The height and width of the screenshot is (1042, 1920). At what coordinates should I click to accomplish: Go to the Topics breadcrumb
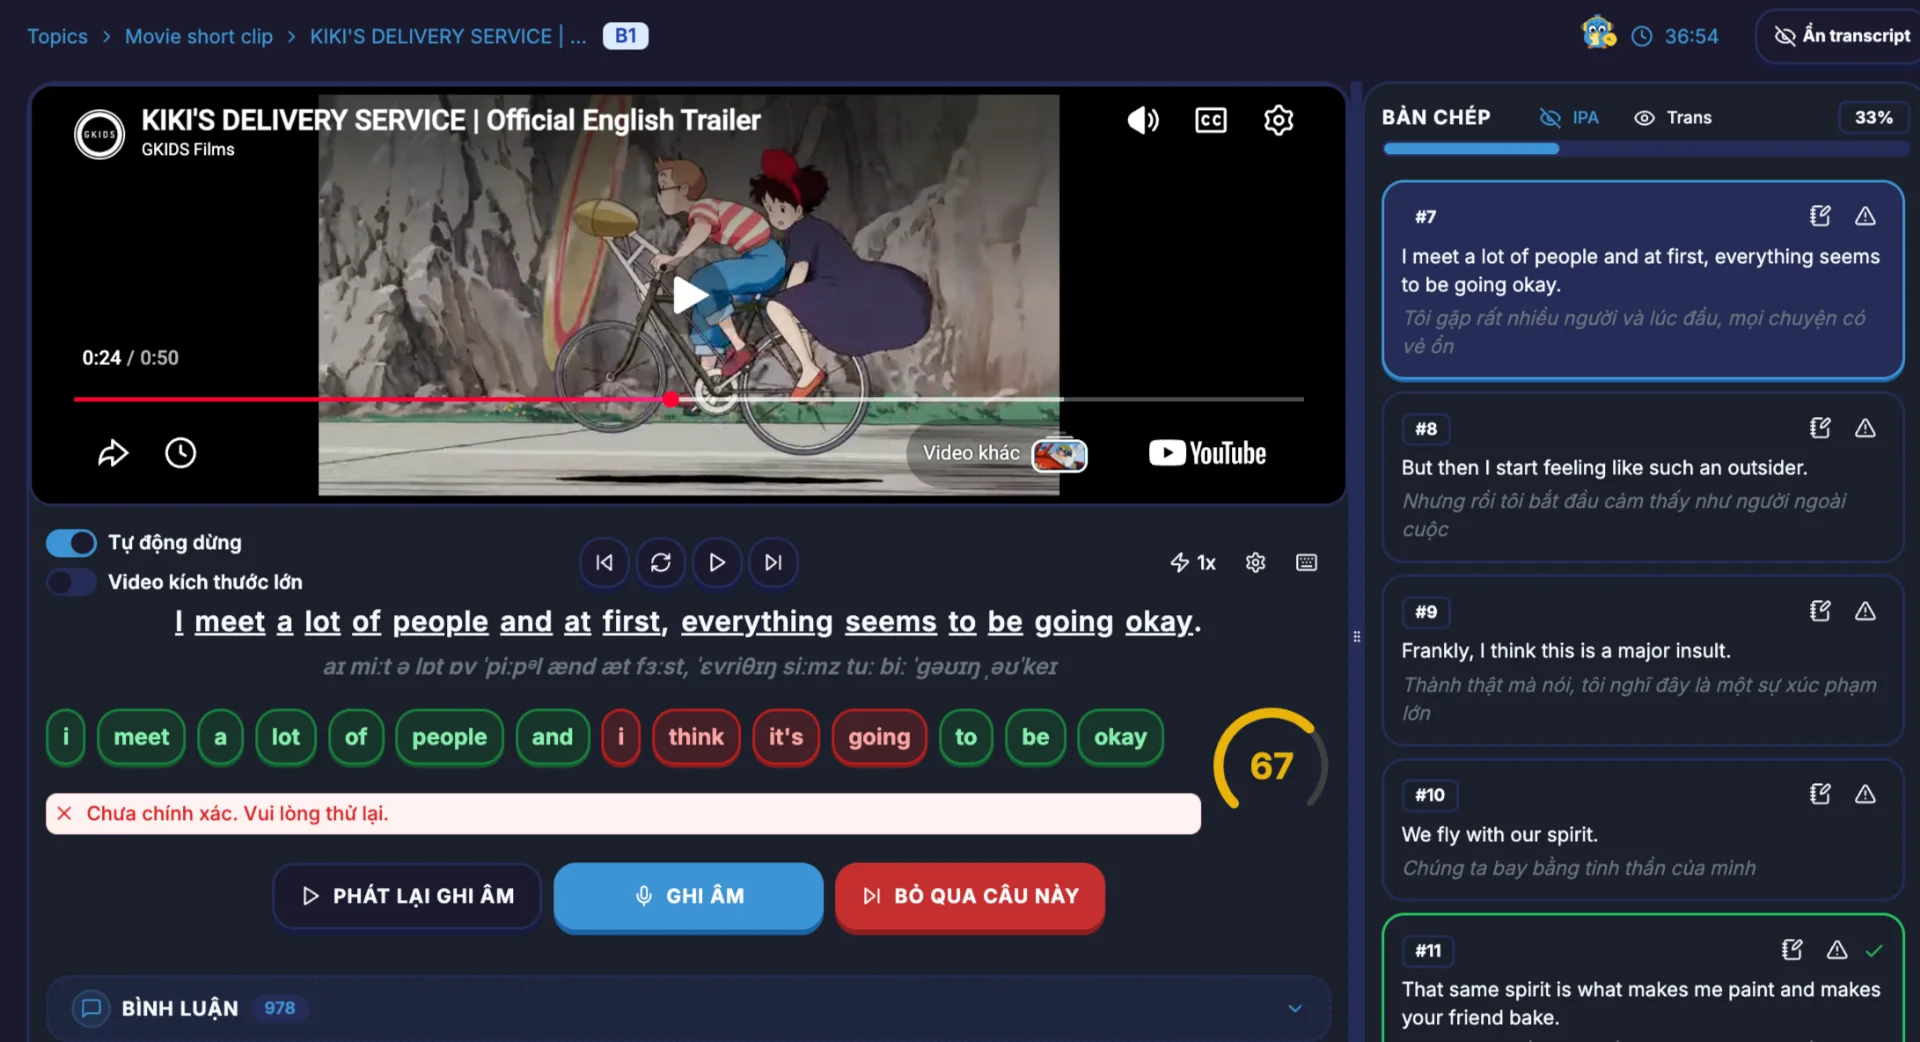57,37
